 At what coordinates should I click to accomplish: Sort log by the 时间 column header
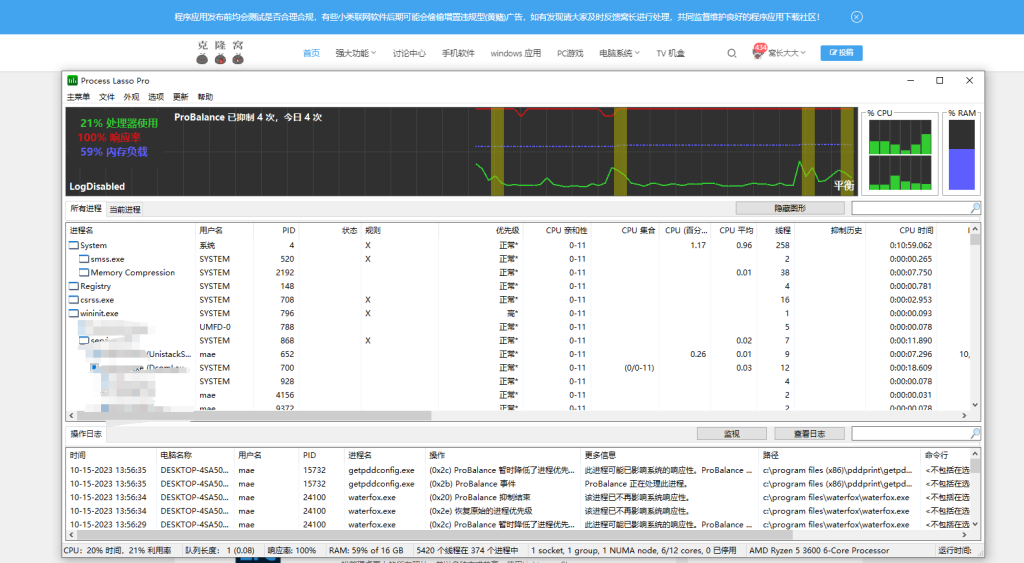tap(111, 455)
